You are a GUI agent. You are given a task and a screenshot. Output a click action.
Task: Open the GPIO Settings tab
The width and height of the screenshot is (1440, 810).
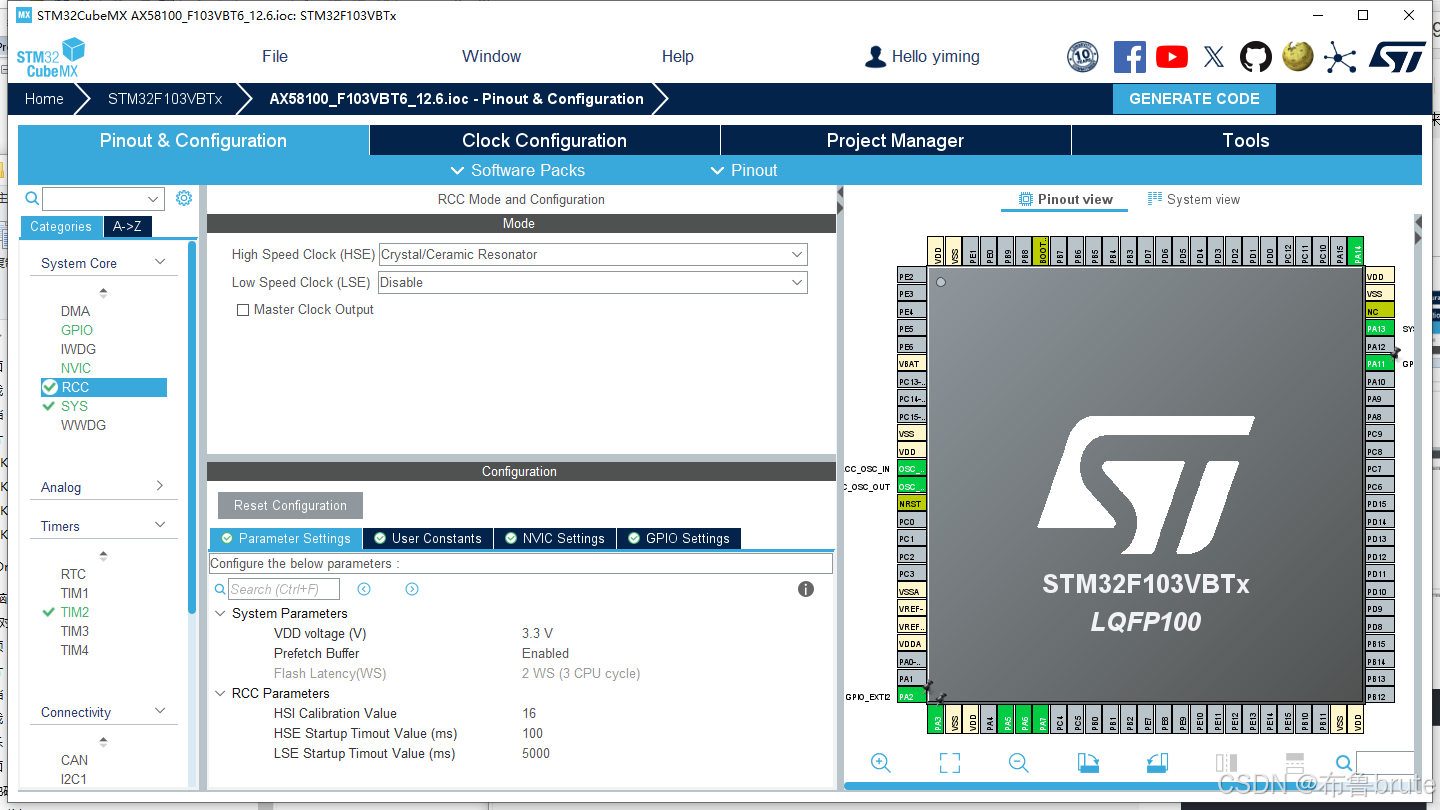point(678,538)
